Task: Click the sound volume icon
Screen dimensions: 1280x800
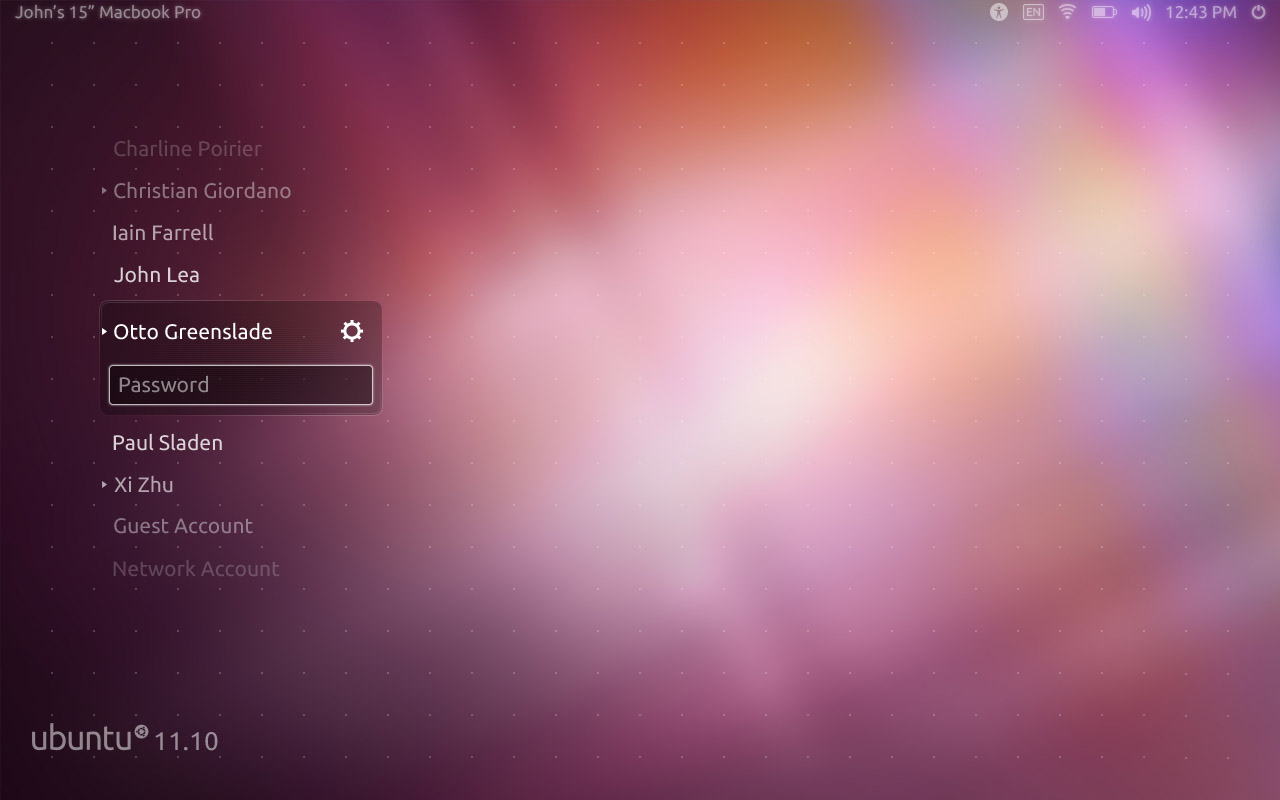Action: (1141, 12)
